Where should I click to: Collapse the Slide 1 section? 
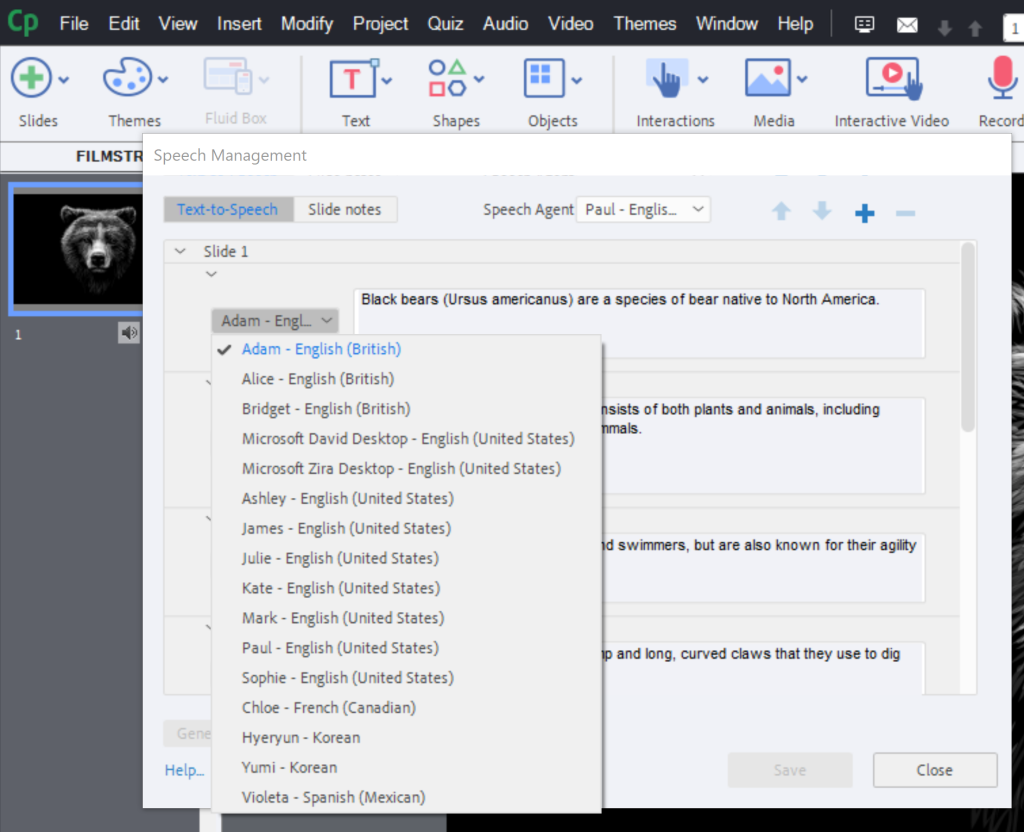[x=180, y=252]
